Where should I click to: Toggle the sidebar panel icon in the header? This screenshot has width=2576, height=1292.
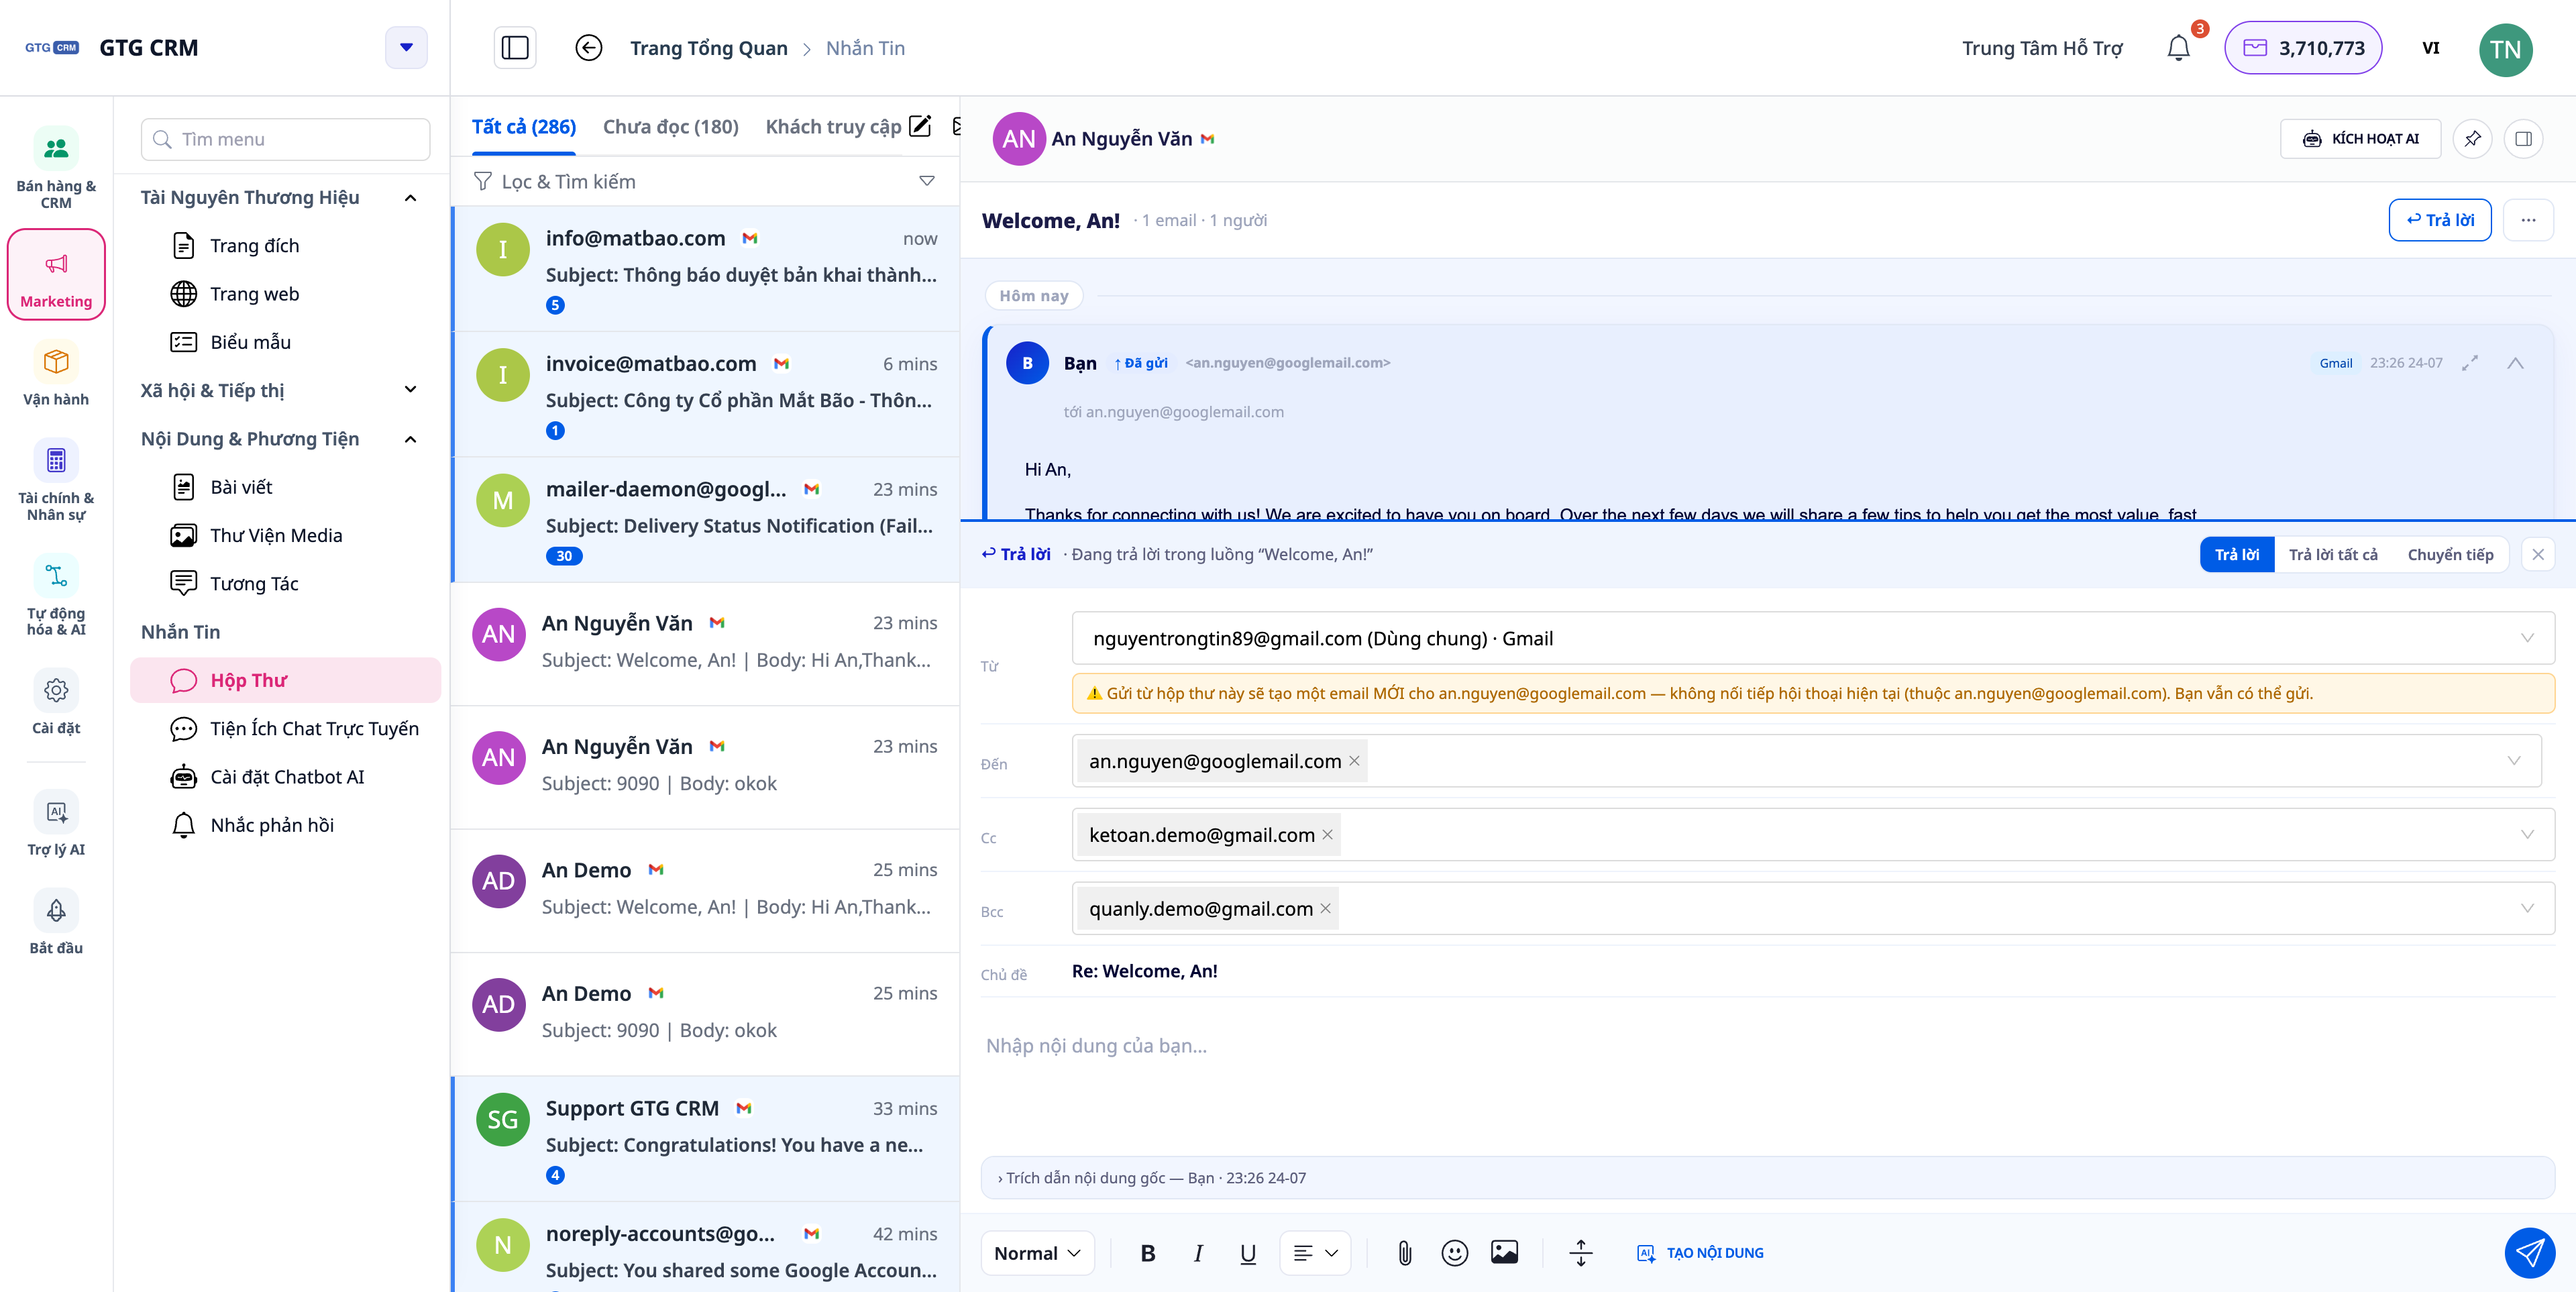coord(515,48)
